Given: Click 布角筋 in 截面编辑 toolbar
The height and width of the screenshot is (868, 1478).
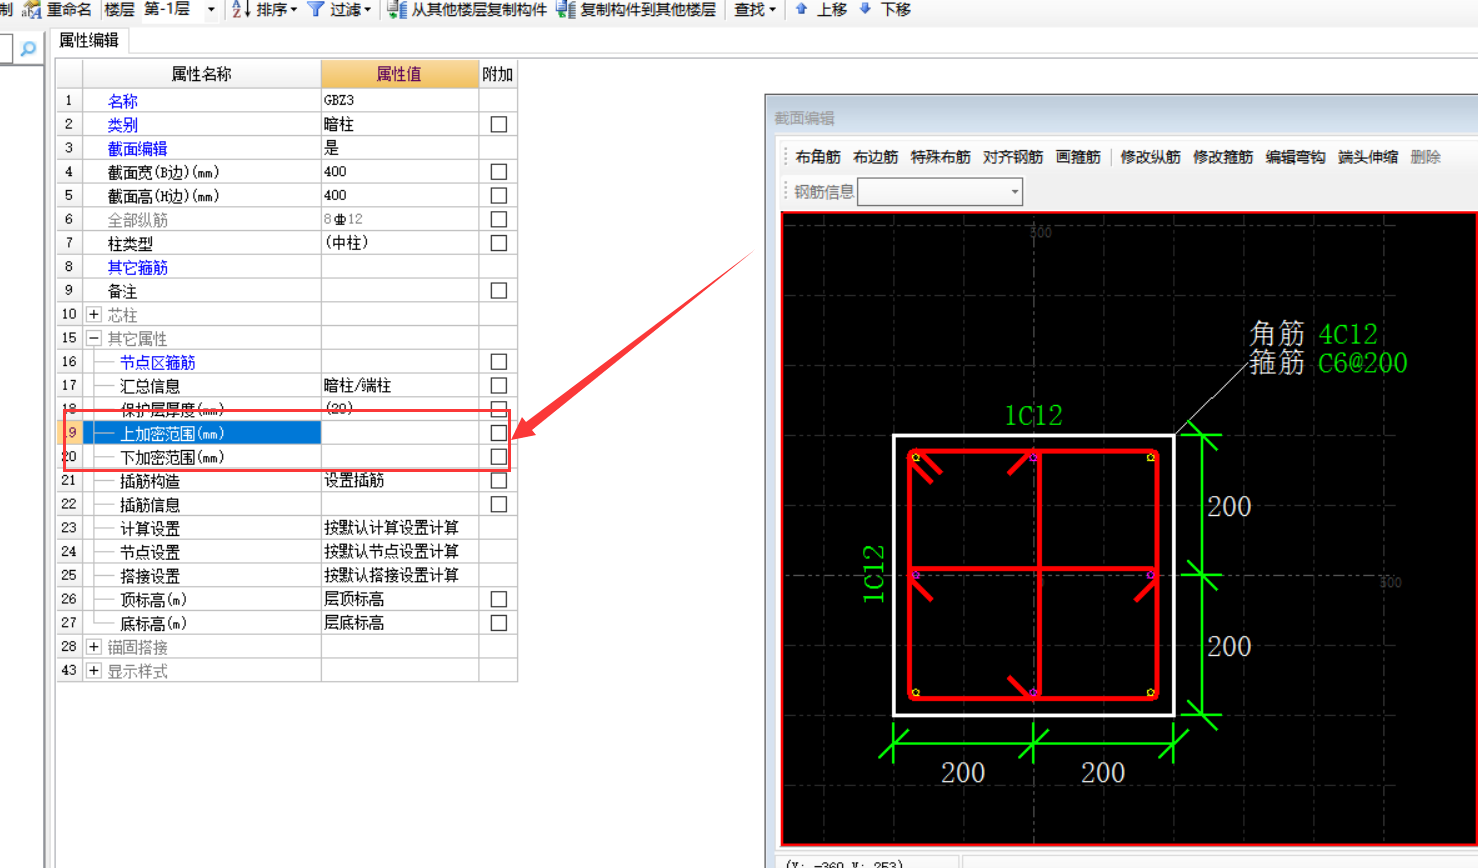Looking at the screenshot, I should (818, 157).
